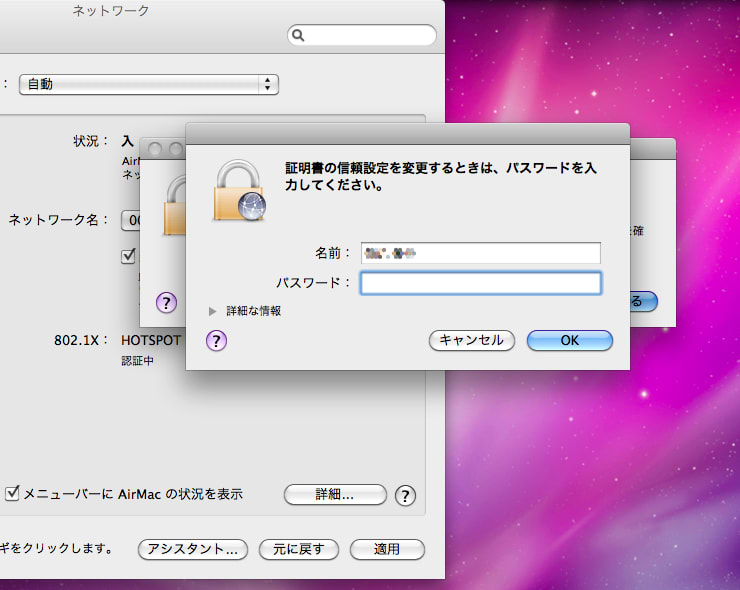Image resolution: width=740 pixels, height=590 pixels.
Task: Click the blue button behind the dialog
Action: tap(643, 301)
